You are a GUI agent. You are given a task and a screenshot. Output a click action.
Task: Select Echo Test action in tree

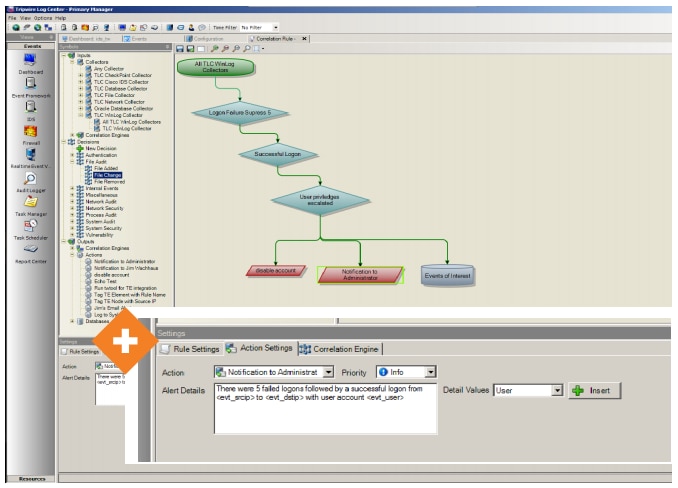coord(105,281)
